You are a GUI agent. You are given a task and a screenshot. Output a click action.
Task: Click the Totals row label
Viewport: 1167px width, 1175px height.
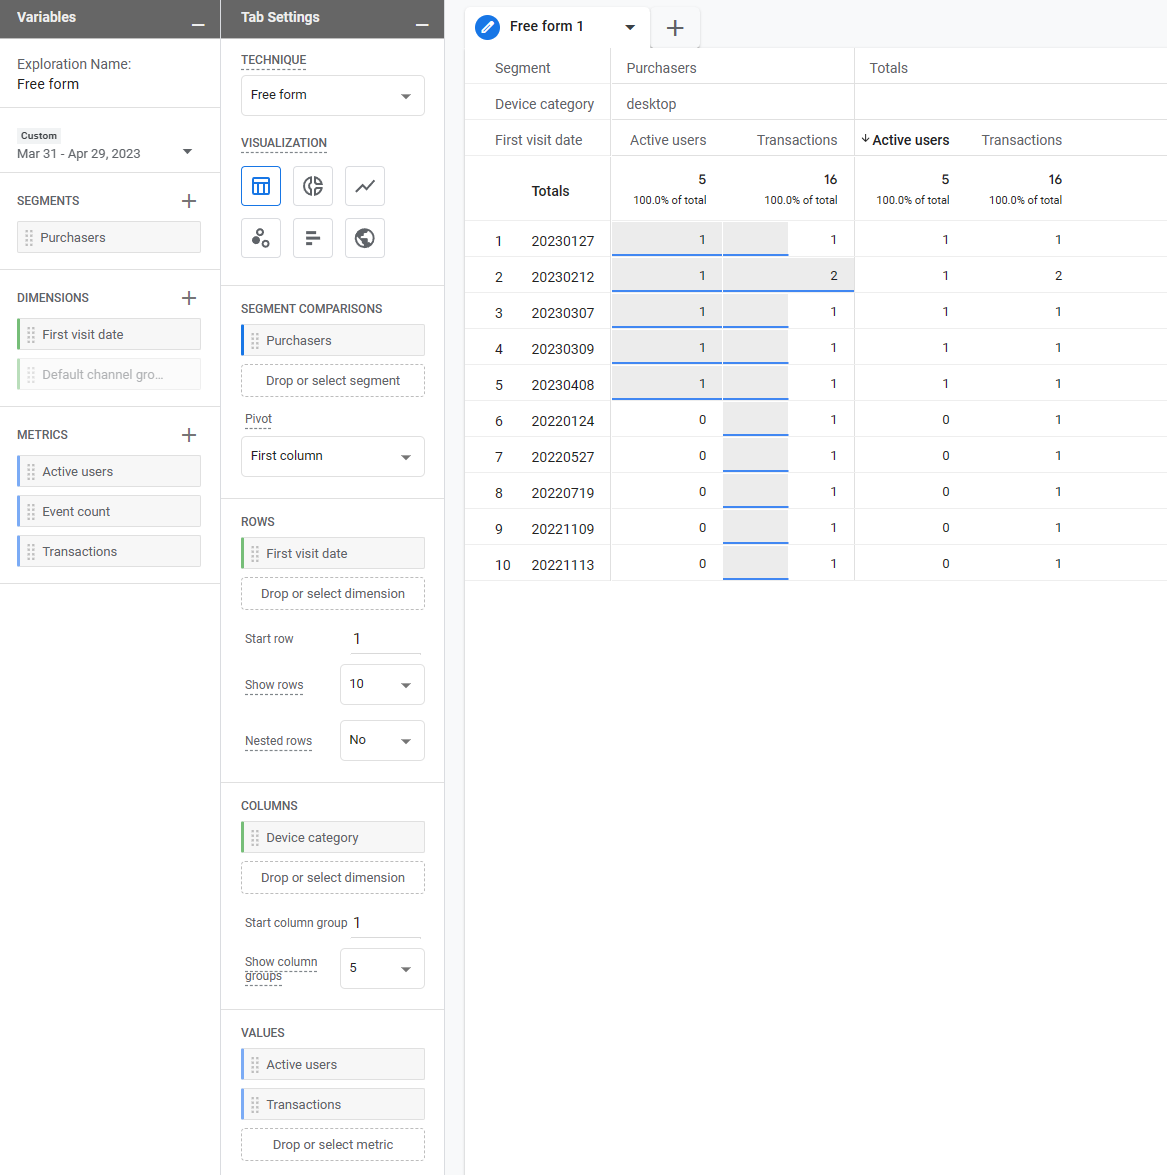coord(550,191)
